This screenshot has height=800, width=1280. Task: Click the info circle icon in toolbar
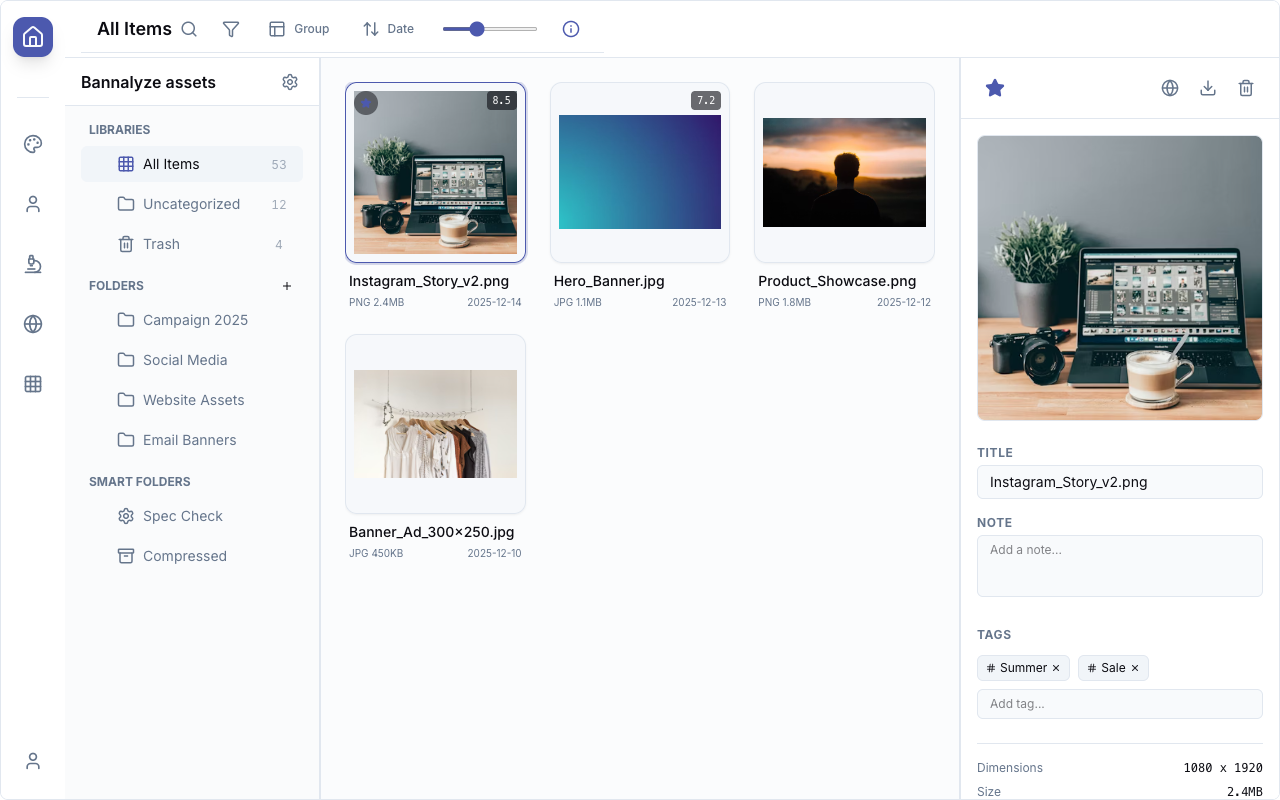coord(571,29)
